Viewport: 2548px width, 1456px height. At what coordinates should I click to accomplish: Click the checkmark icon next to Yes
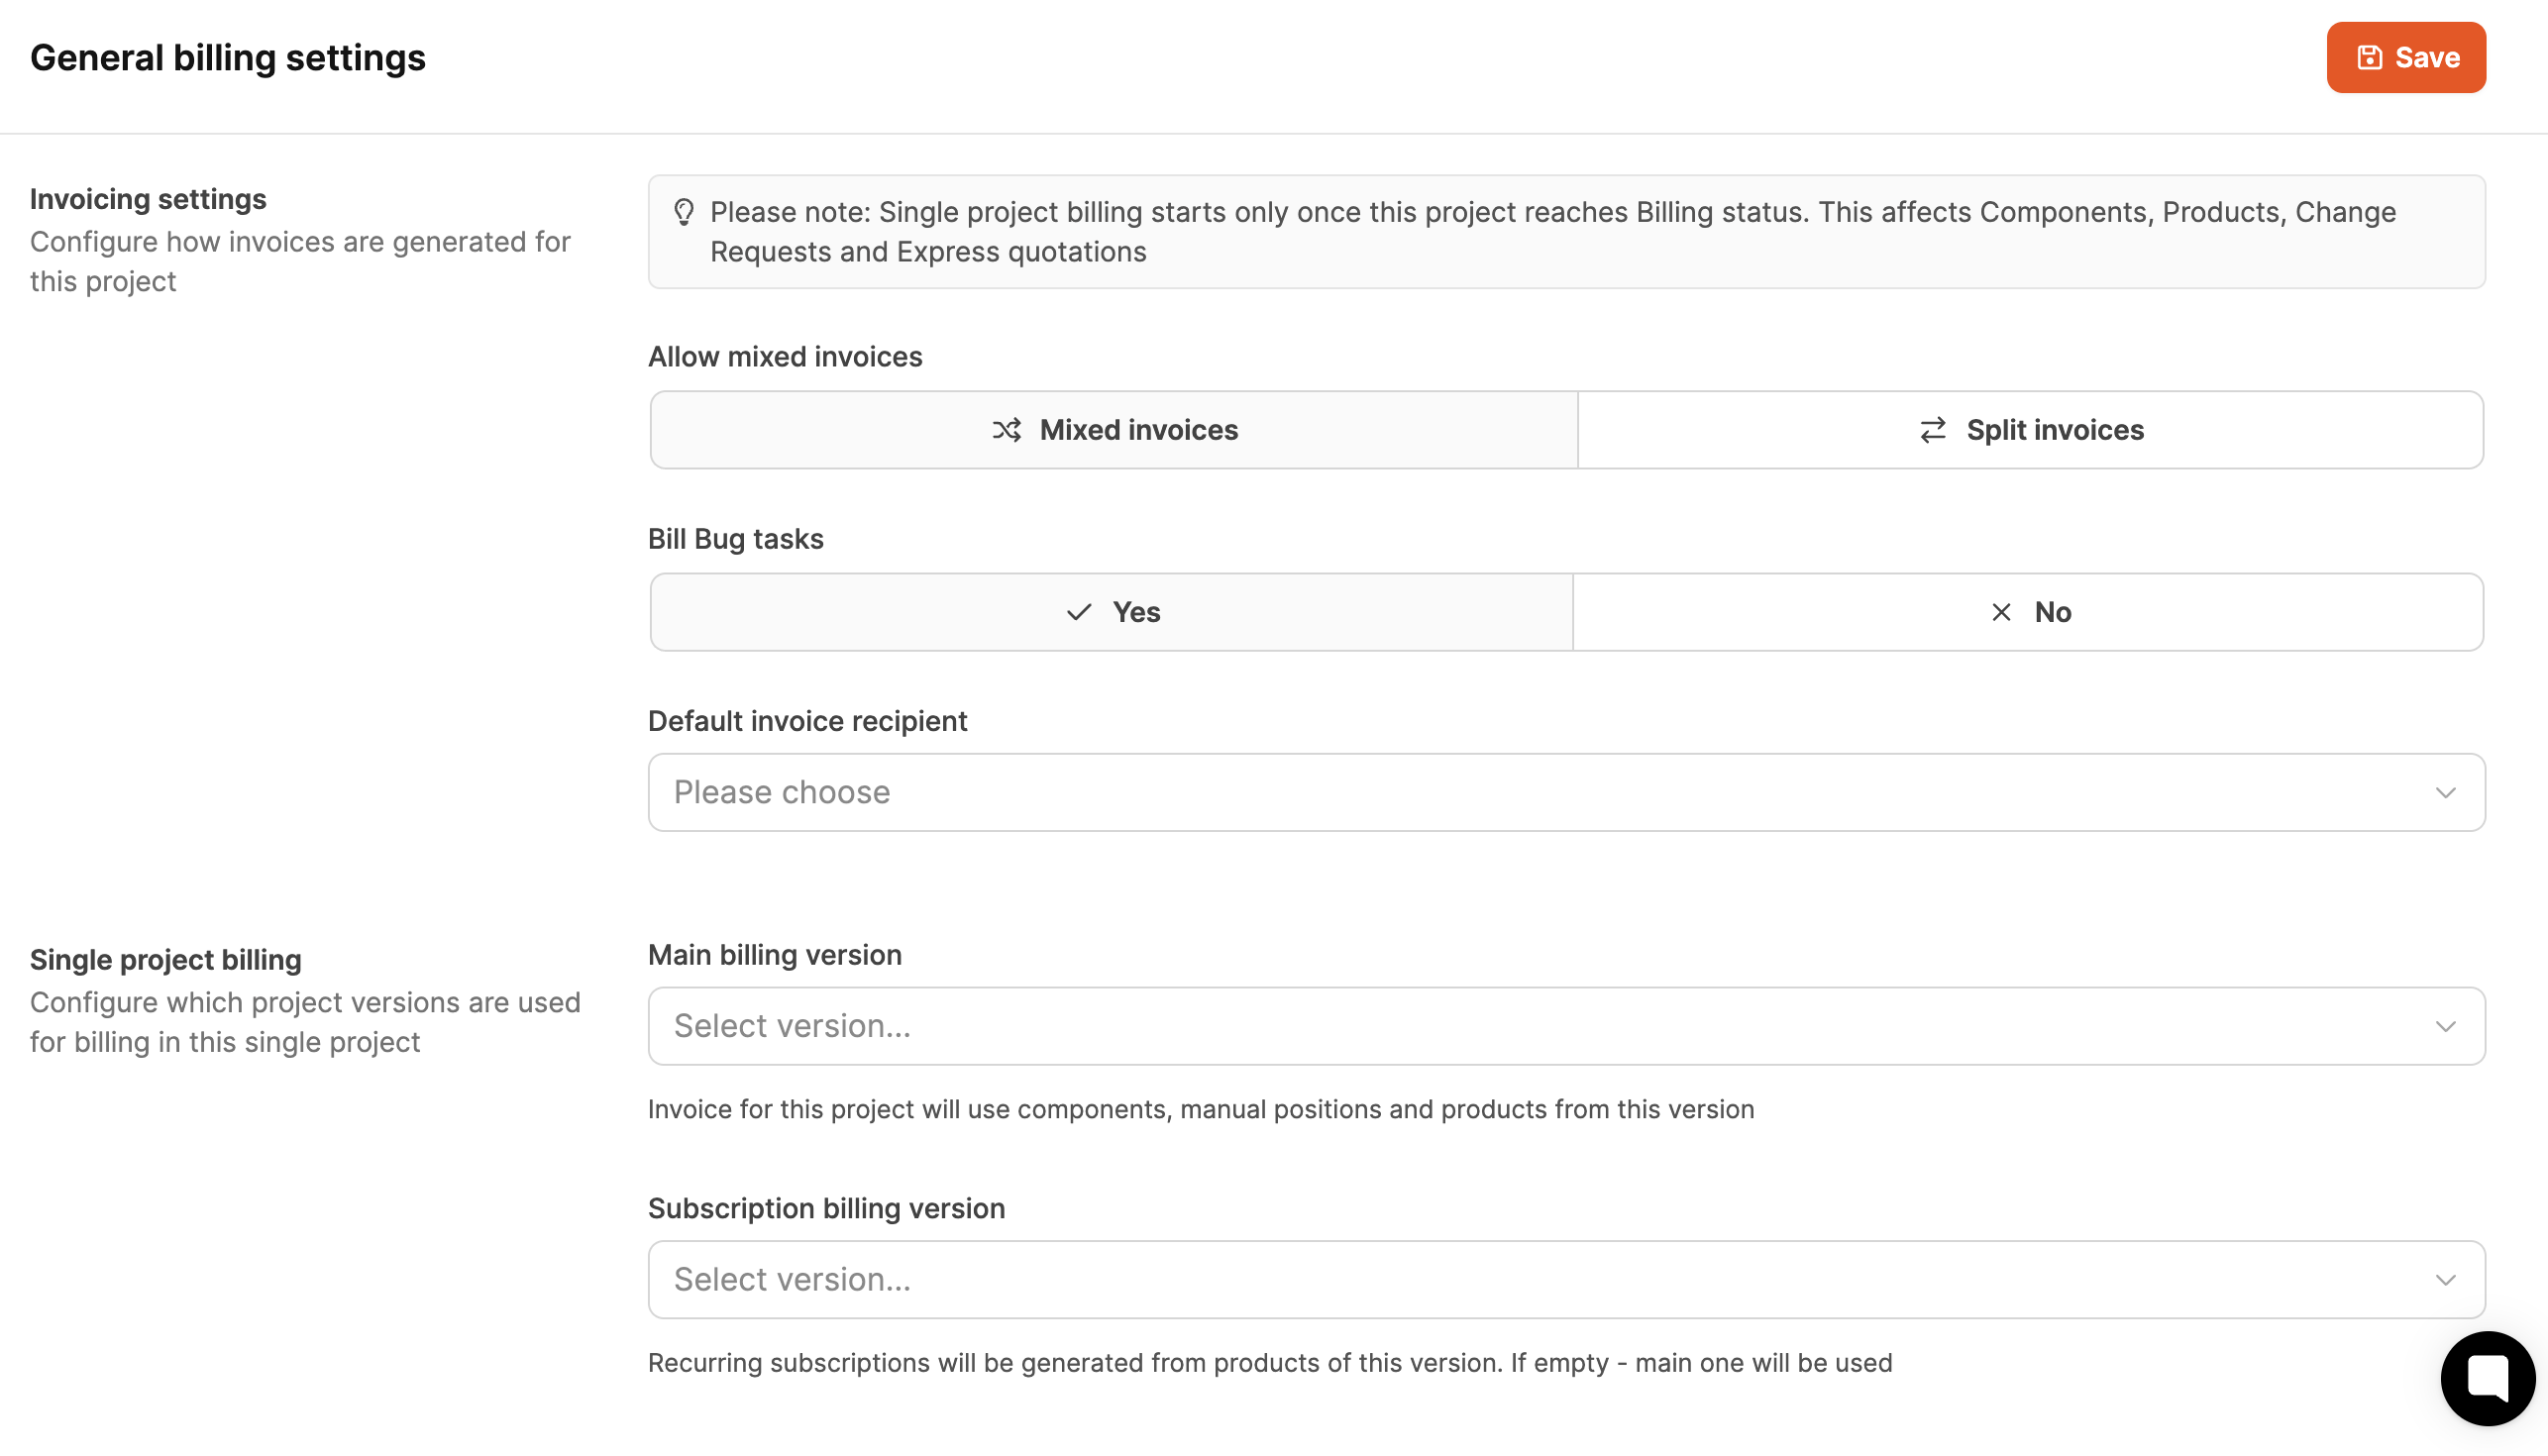pyautogui.click(x=1079, y=612)
